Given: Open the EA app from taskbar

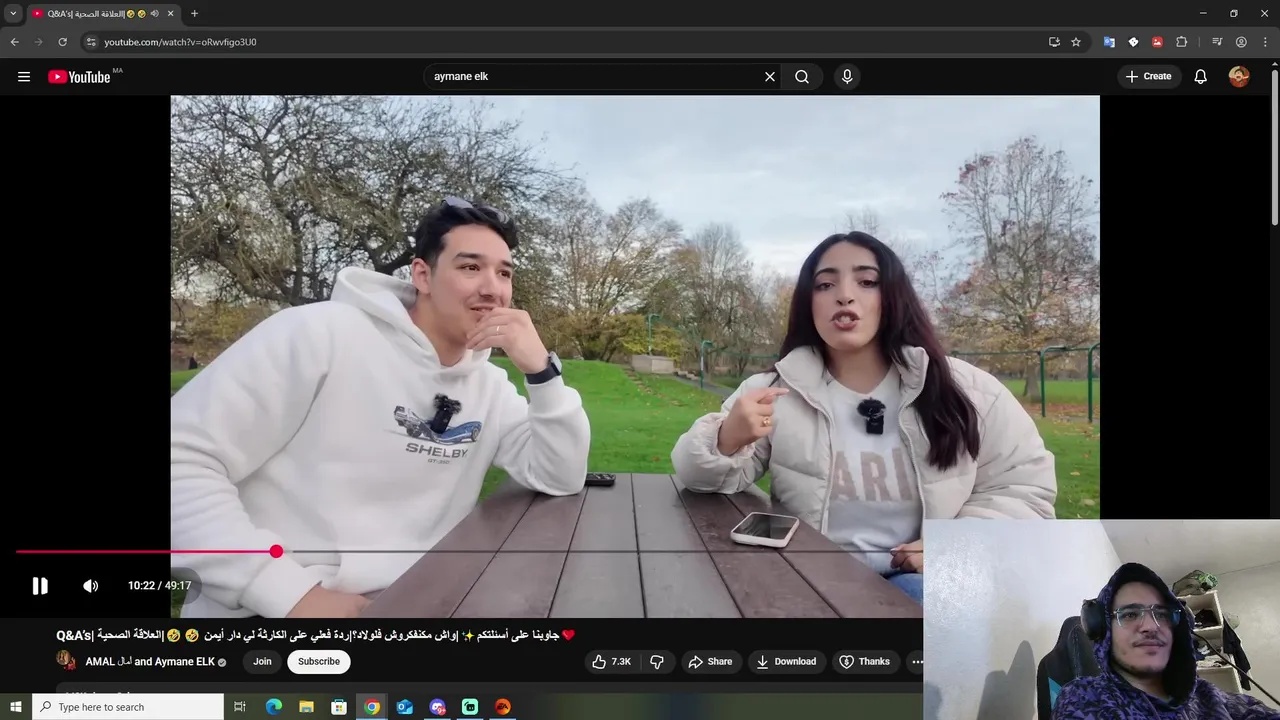Looking at the screenshot, I should tap(503, 707).
